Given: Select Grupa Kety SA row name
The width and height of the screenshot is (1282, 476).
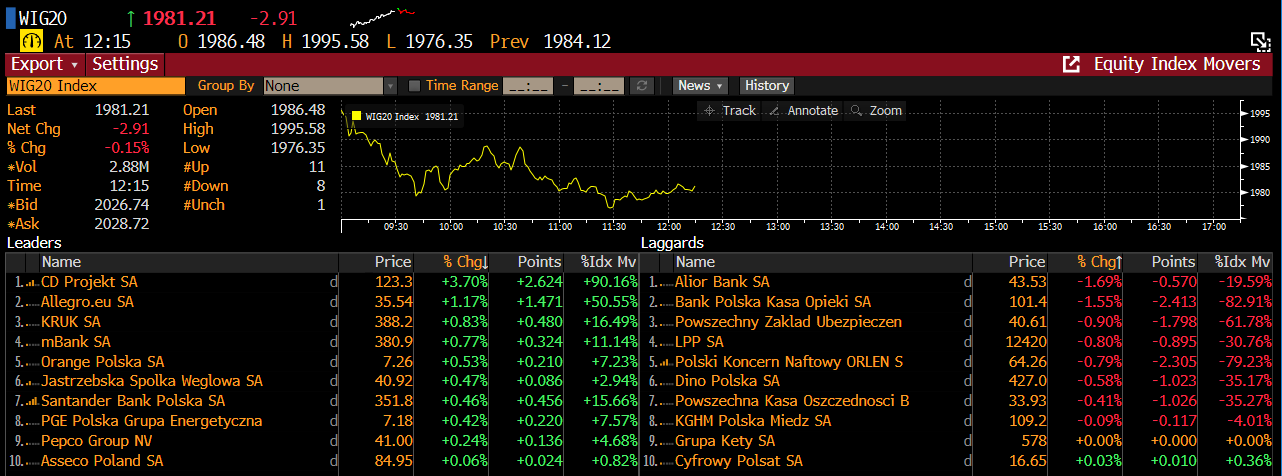Looking at the screenshot, I should click(x=725, y=441).
